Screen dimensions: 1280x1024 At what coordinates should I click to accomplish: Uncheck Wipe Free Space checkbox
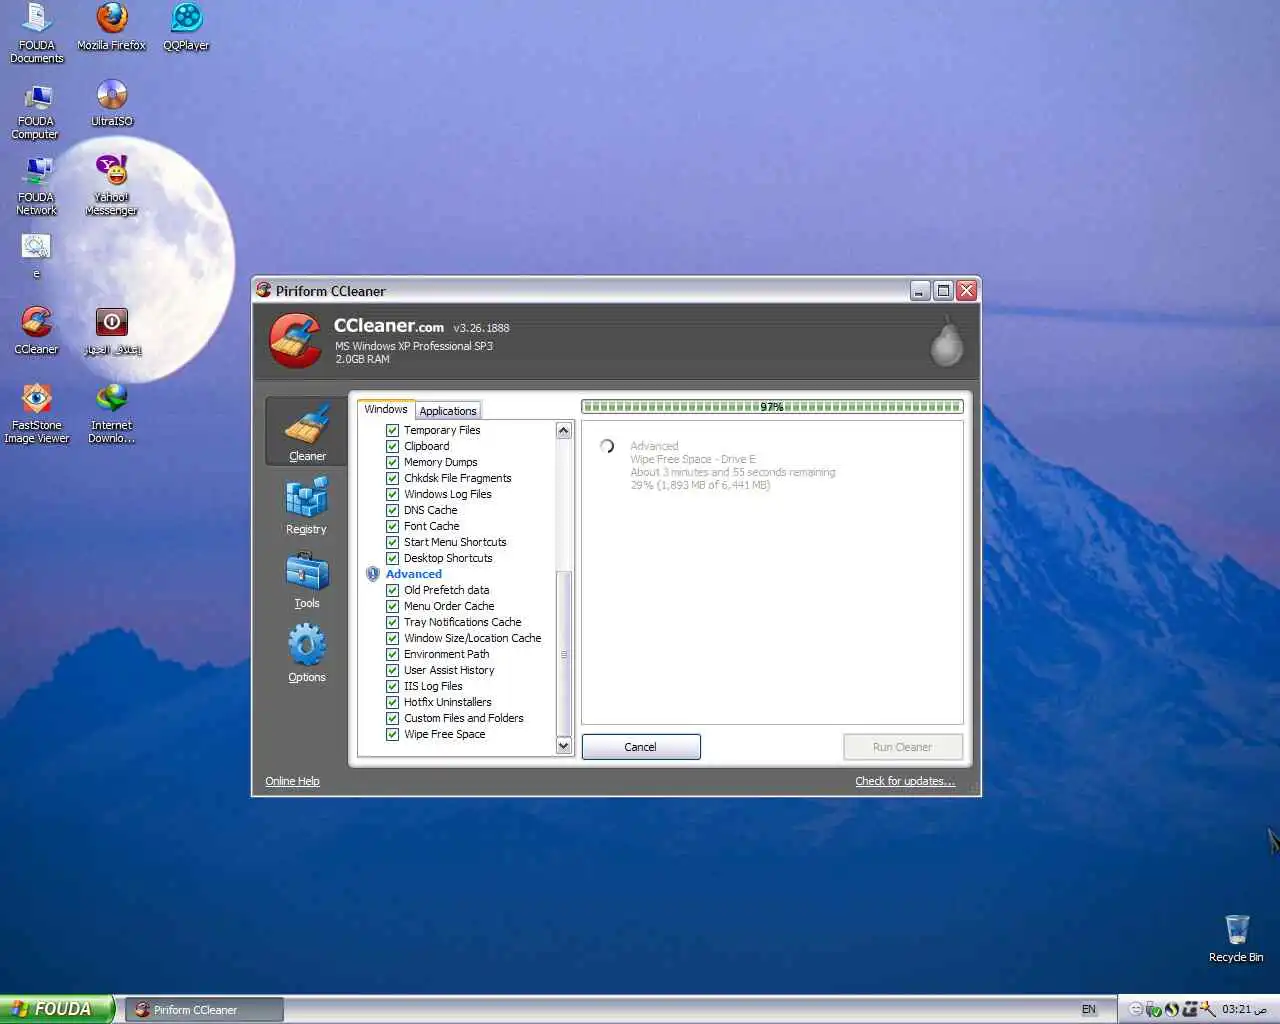[x=393, y=734]
